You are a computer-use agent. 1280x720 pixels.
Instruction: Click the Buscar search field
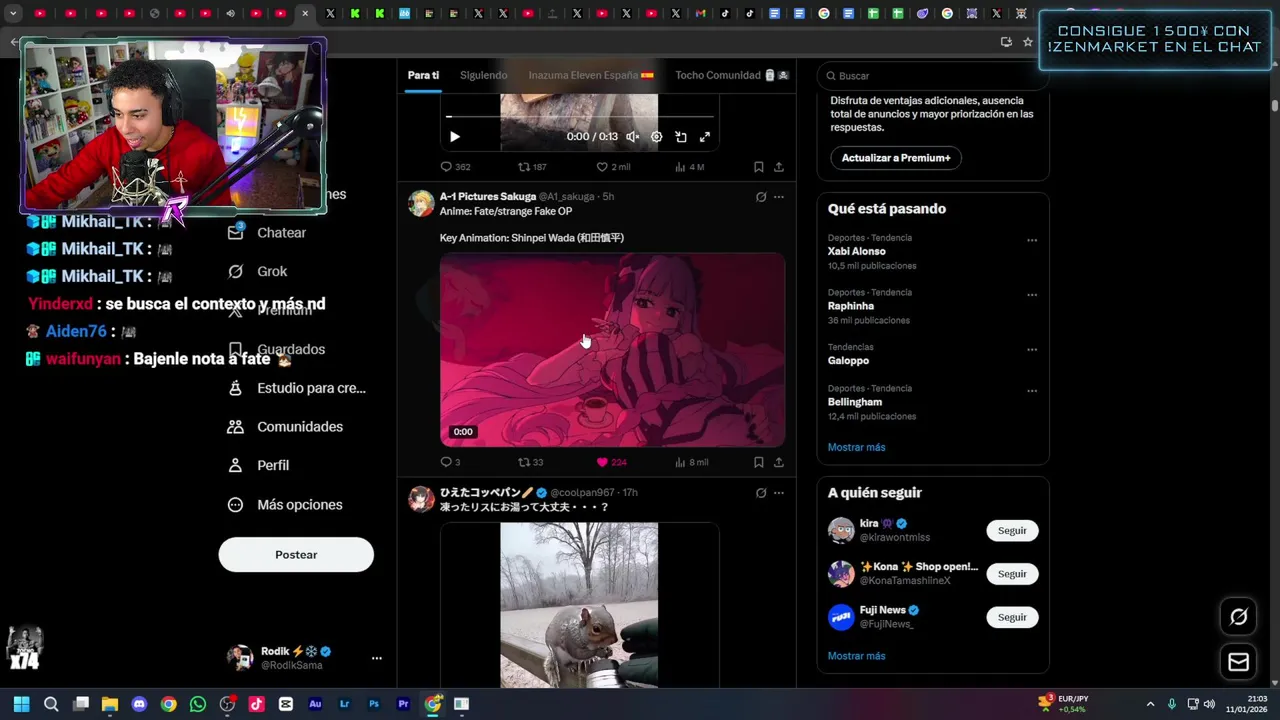pyautogui.click(x=932, y=76)
